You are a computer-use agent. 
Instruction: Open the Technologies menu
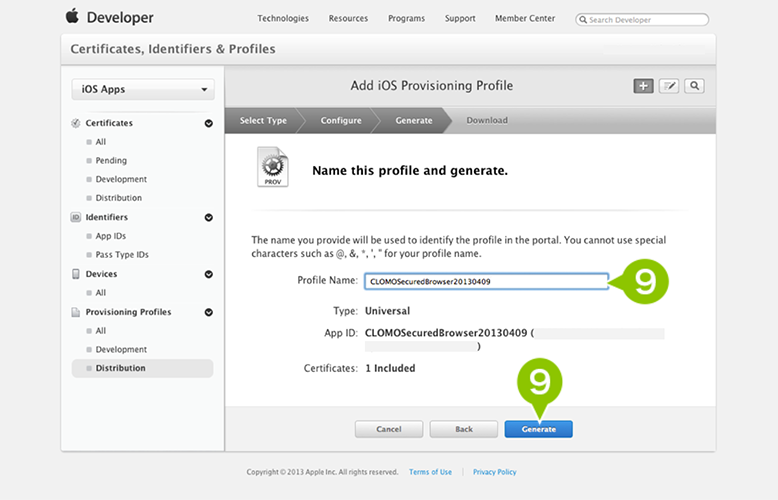(x=283, y=18)
